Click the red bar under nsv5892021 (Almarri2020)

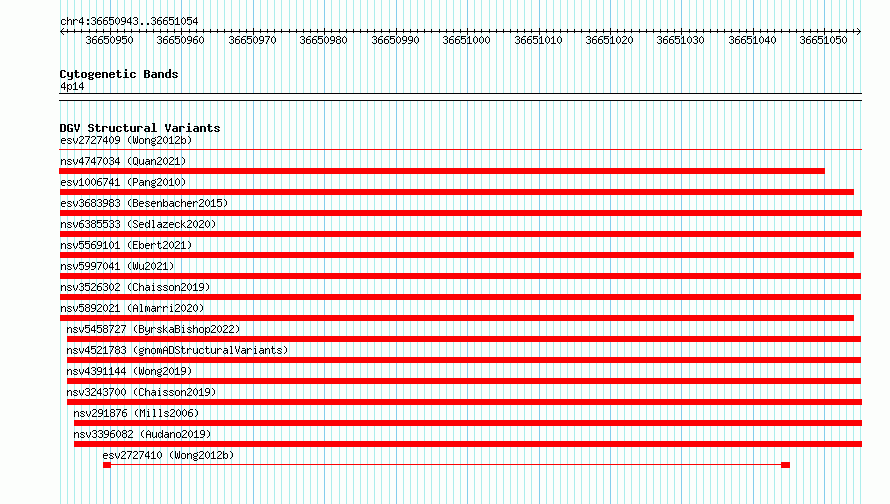457,318
